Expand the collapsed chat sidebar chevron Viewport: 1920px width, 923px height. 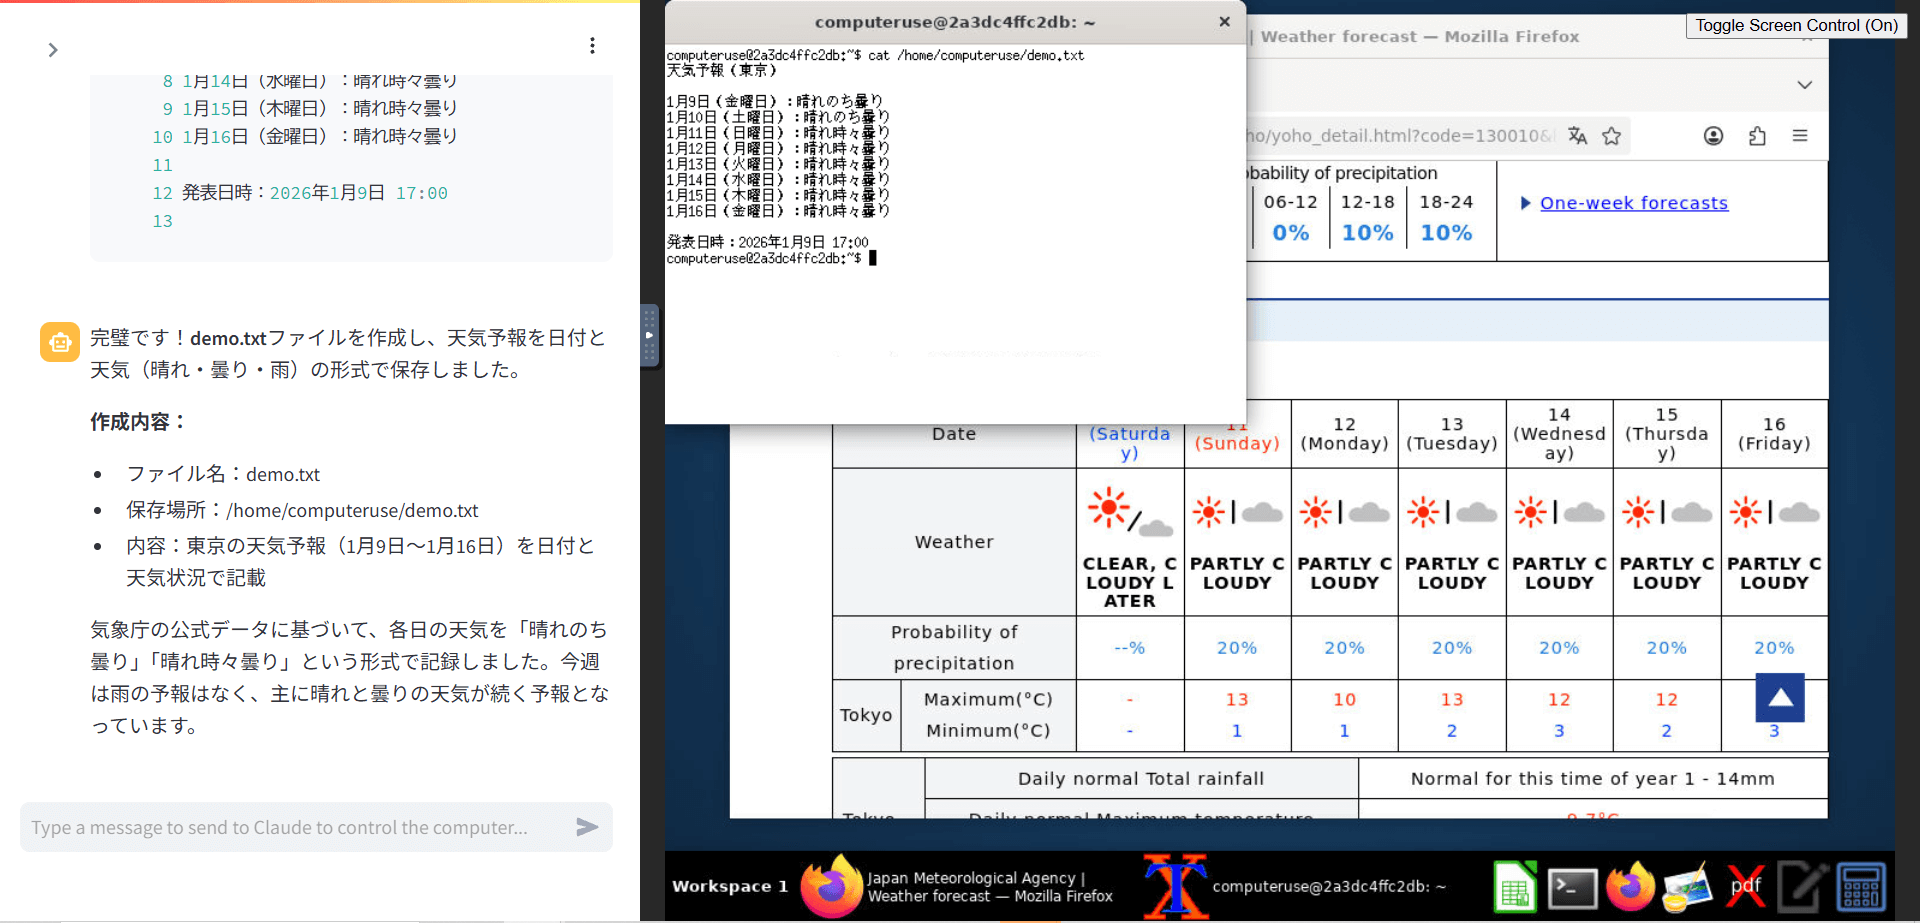(x=53, y=50)
